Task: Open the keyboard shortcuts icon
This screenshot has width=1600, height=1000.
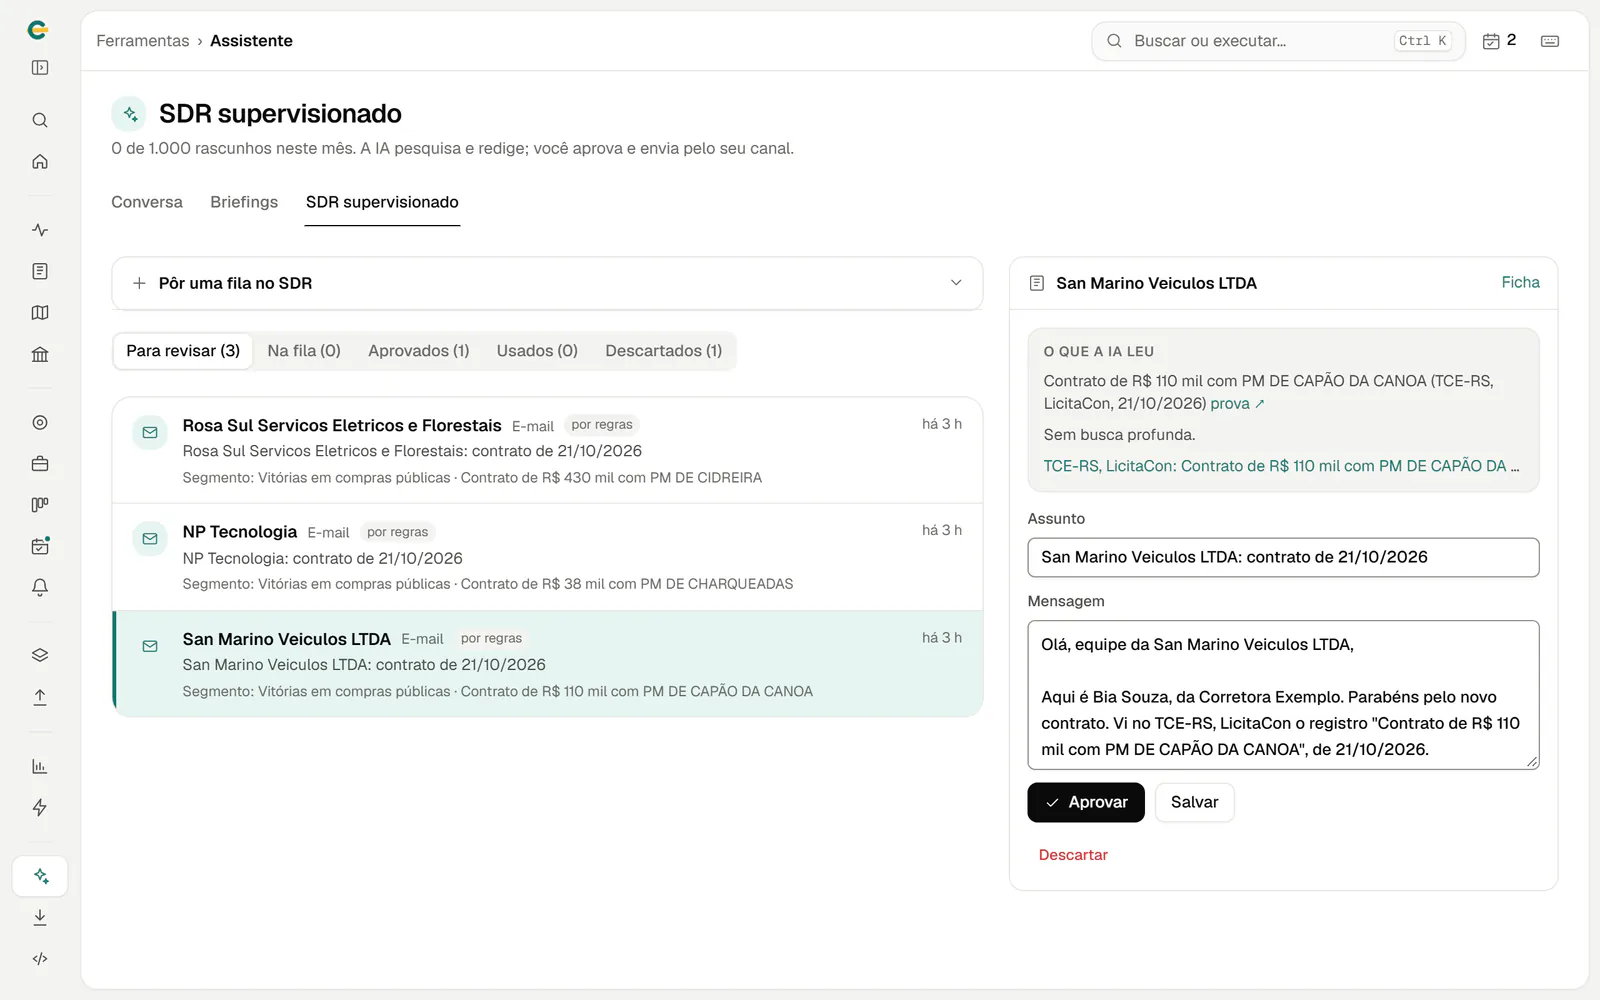Action: [x=1550, y=41]
